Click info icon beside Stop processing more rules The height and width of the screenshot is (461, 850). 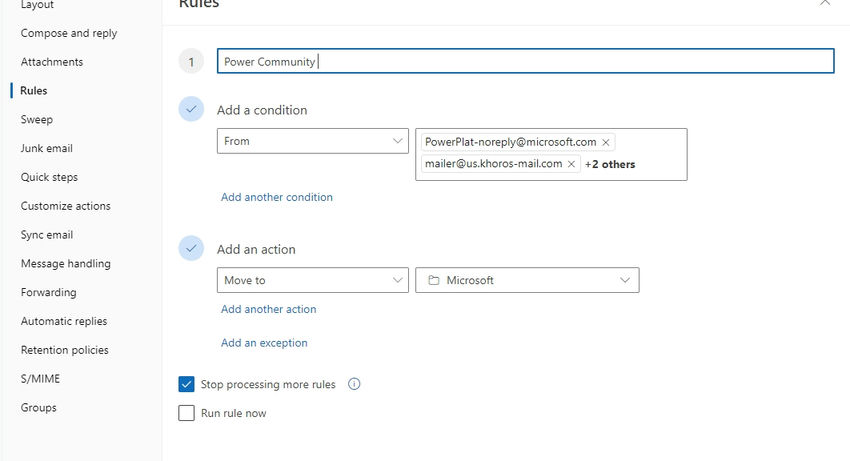(354, 384)
